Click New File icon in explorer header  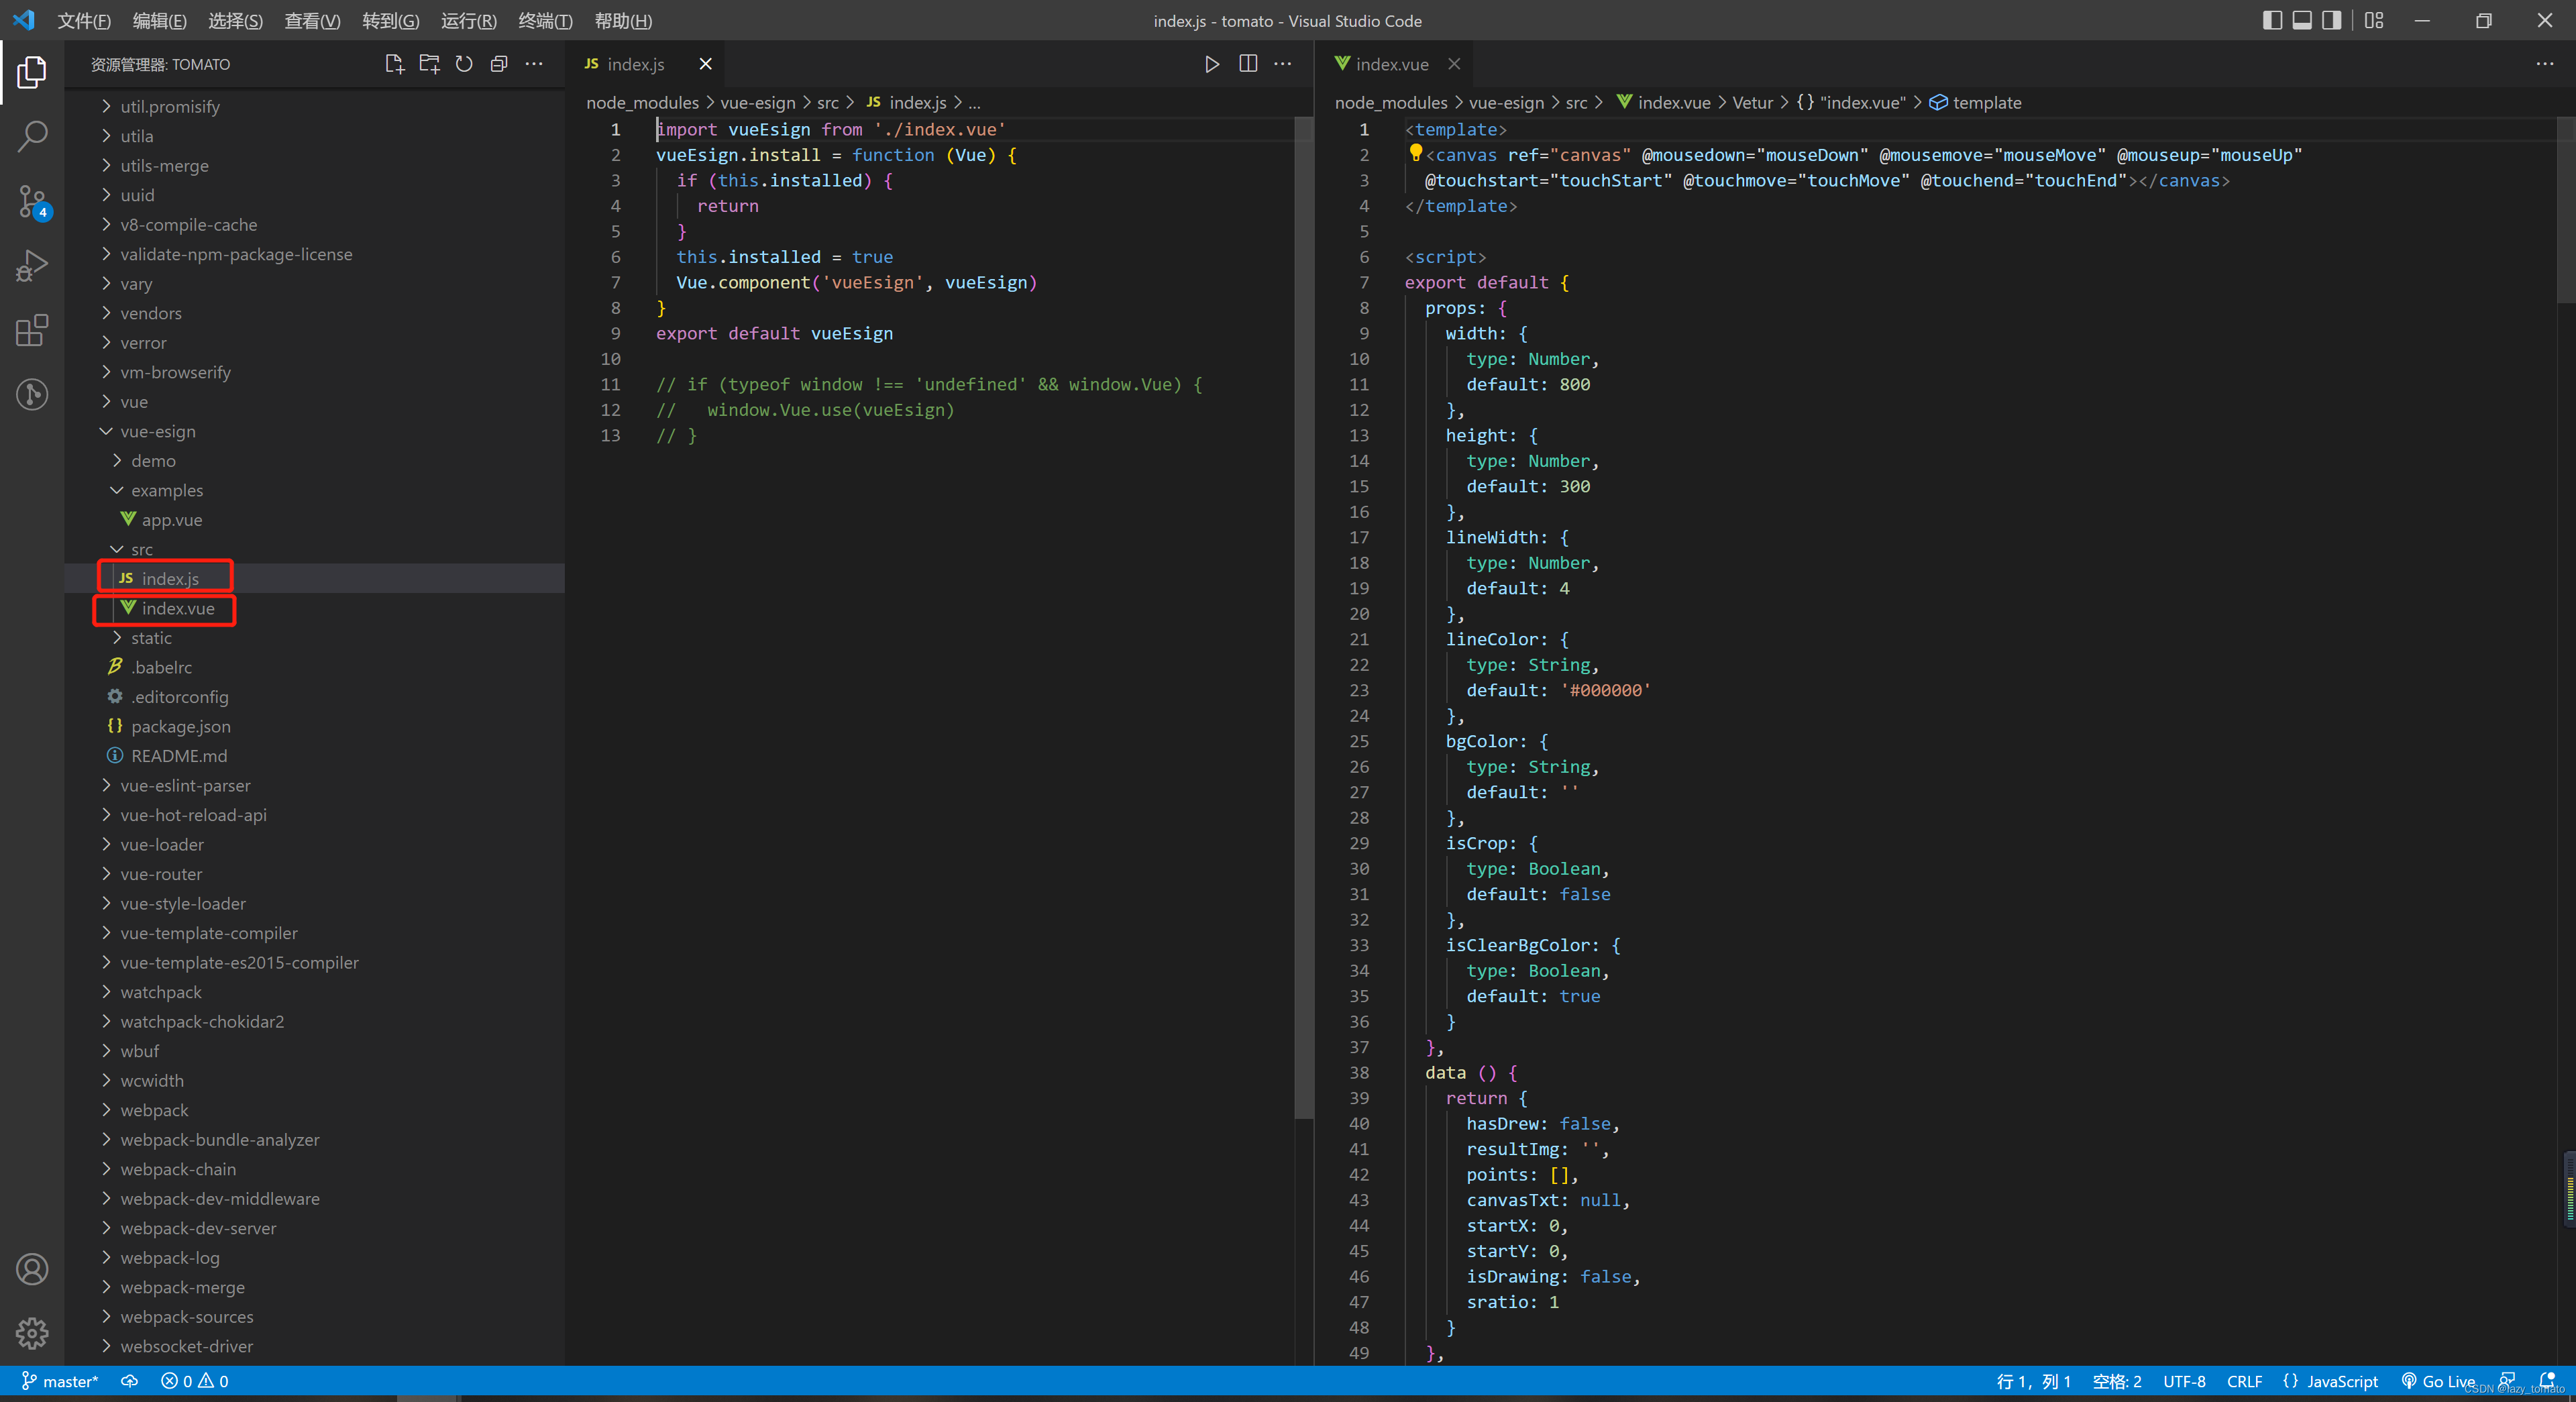click(394, 64)
